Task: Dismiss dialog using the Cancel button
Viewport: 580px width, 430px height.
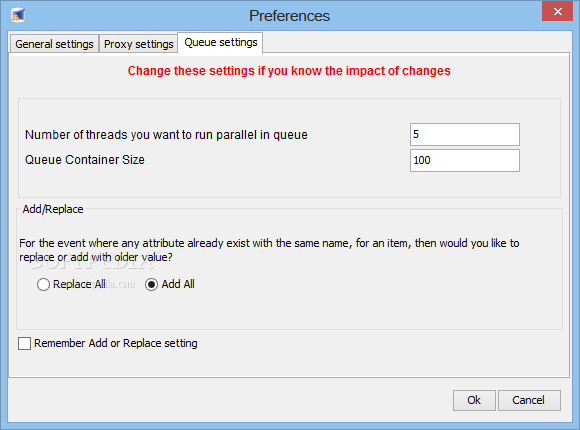Action: (529, 400)
